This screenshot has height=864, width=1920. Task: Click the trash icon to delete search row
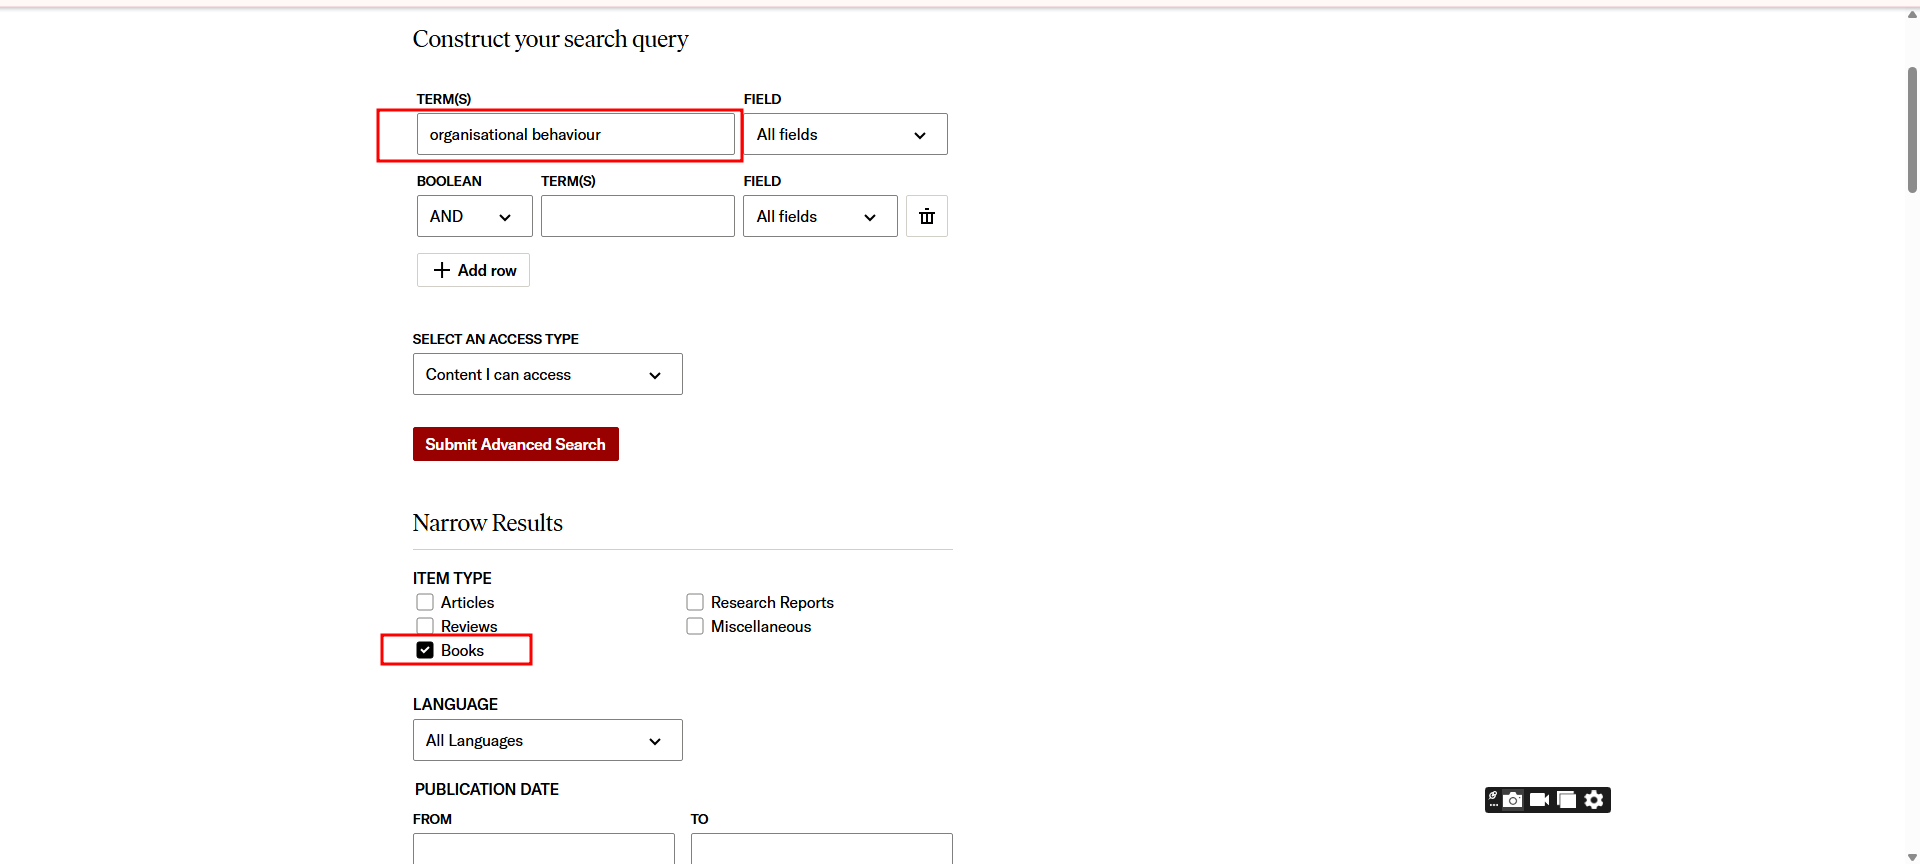(926, 216)
